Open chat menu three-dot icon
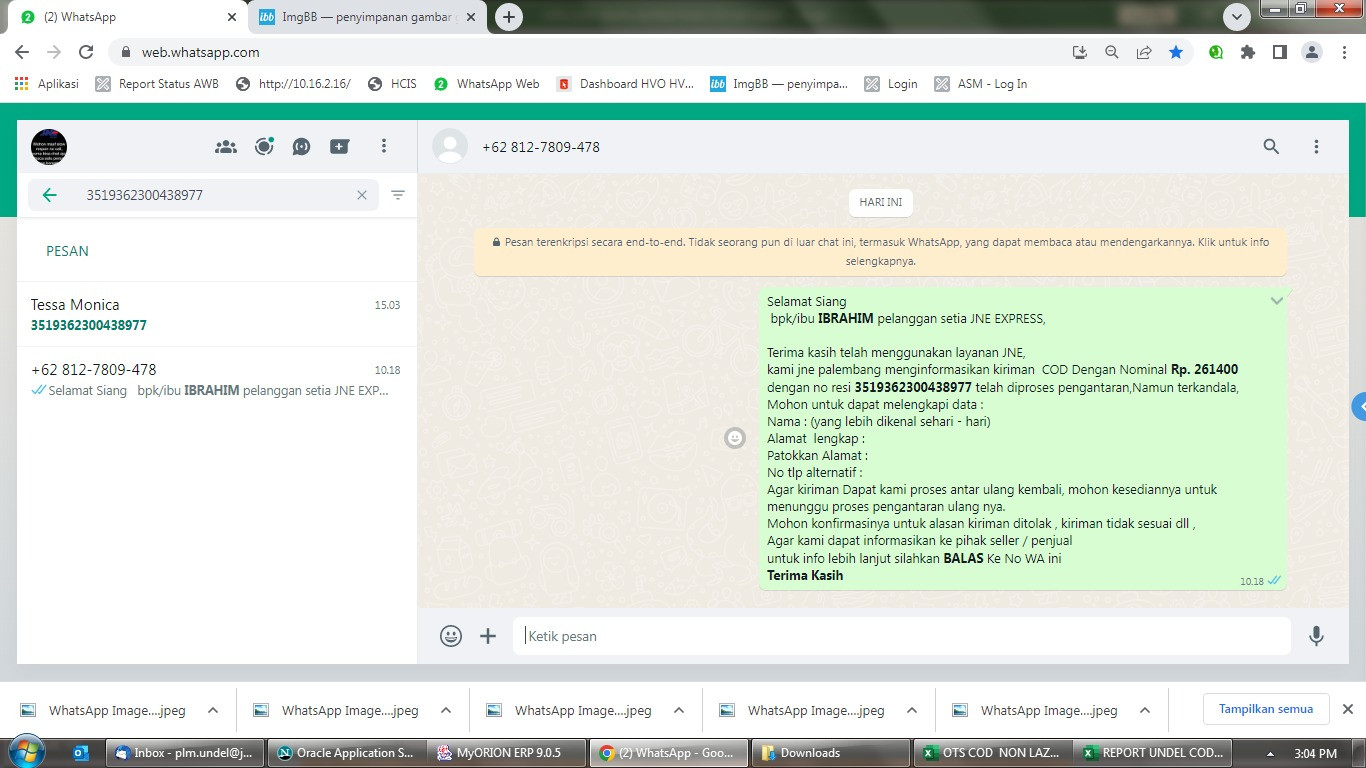This screenshot has height=768, width=1366. click(1316, 147)
